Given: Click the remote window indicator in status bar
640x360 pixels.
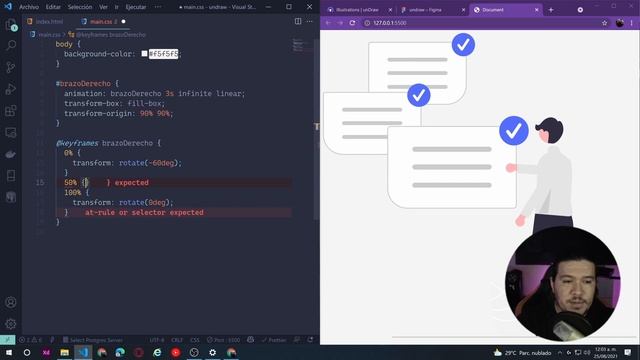Looking at the screenshot, I should pos(7,340).
